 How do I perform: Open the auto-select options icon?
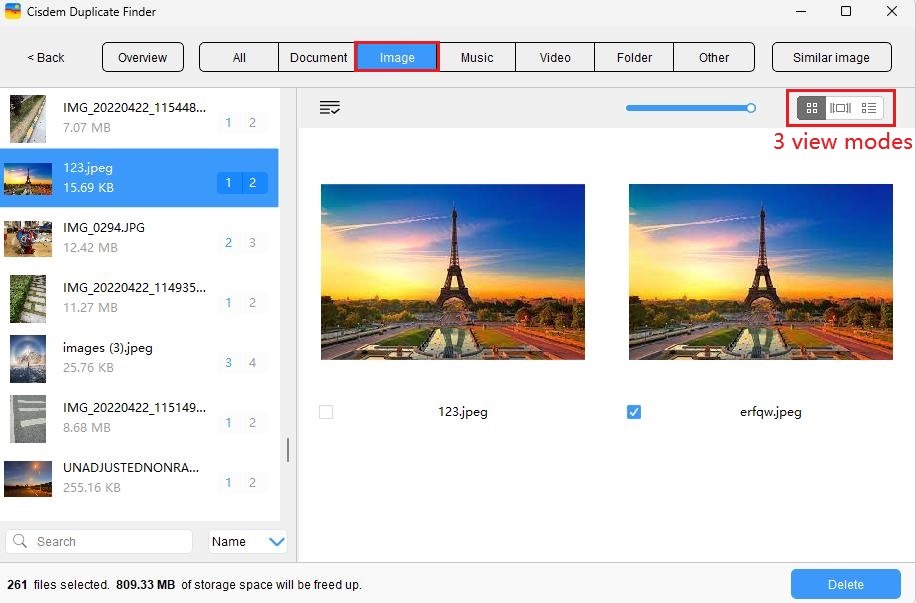pos(330,107)
